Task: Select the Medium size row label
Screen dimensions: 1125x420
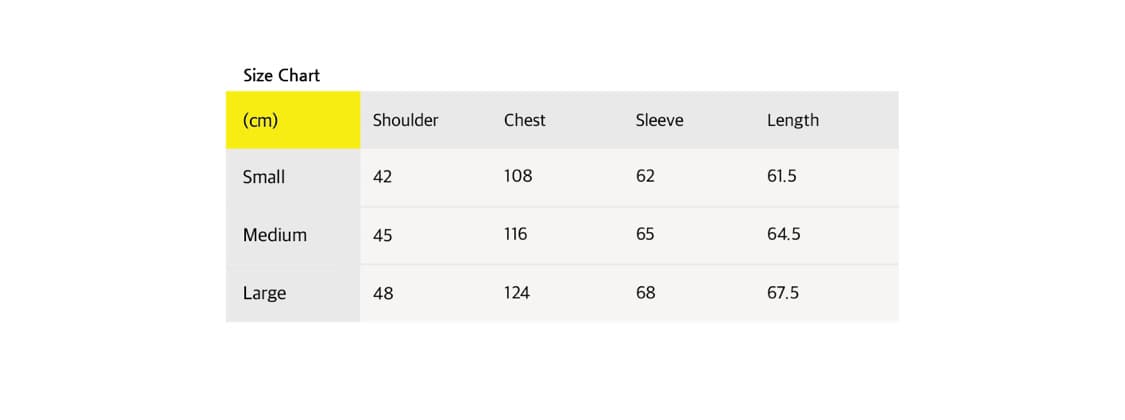Action: (274, 235)
